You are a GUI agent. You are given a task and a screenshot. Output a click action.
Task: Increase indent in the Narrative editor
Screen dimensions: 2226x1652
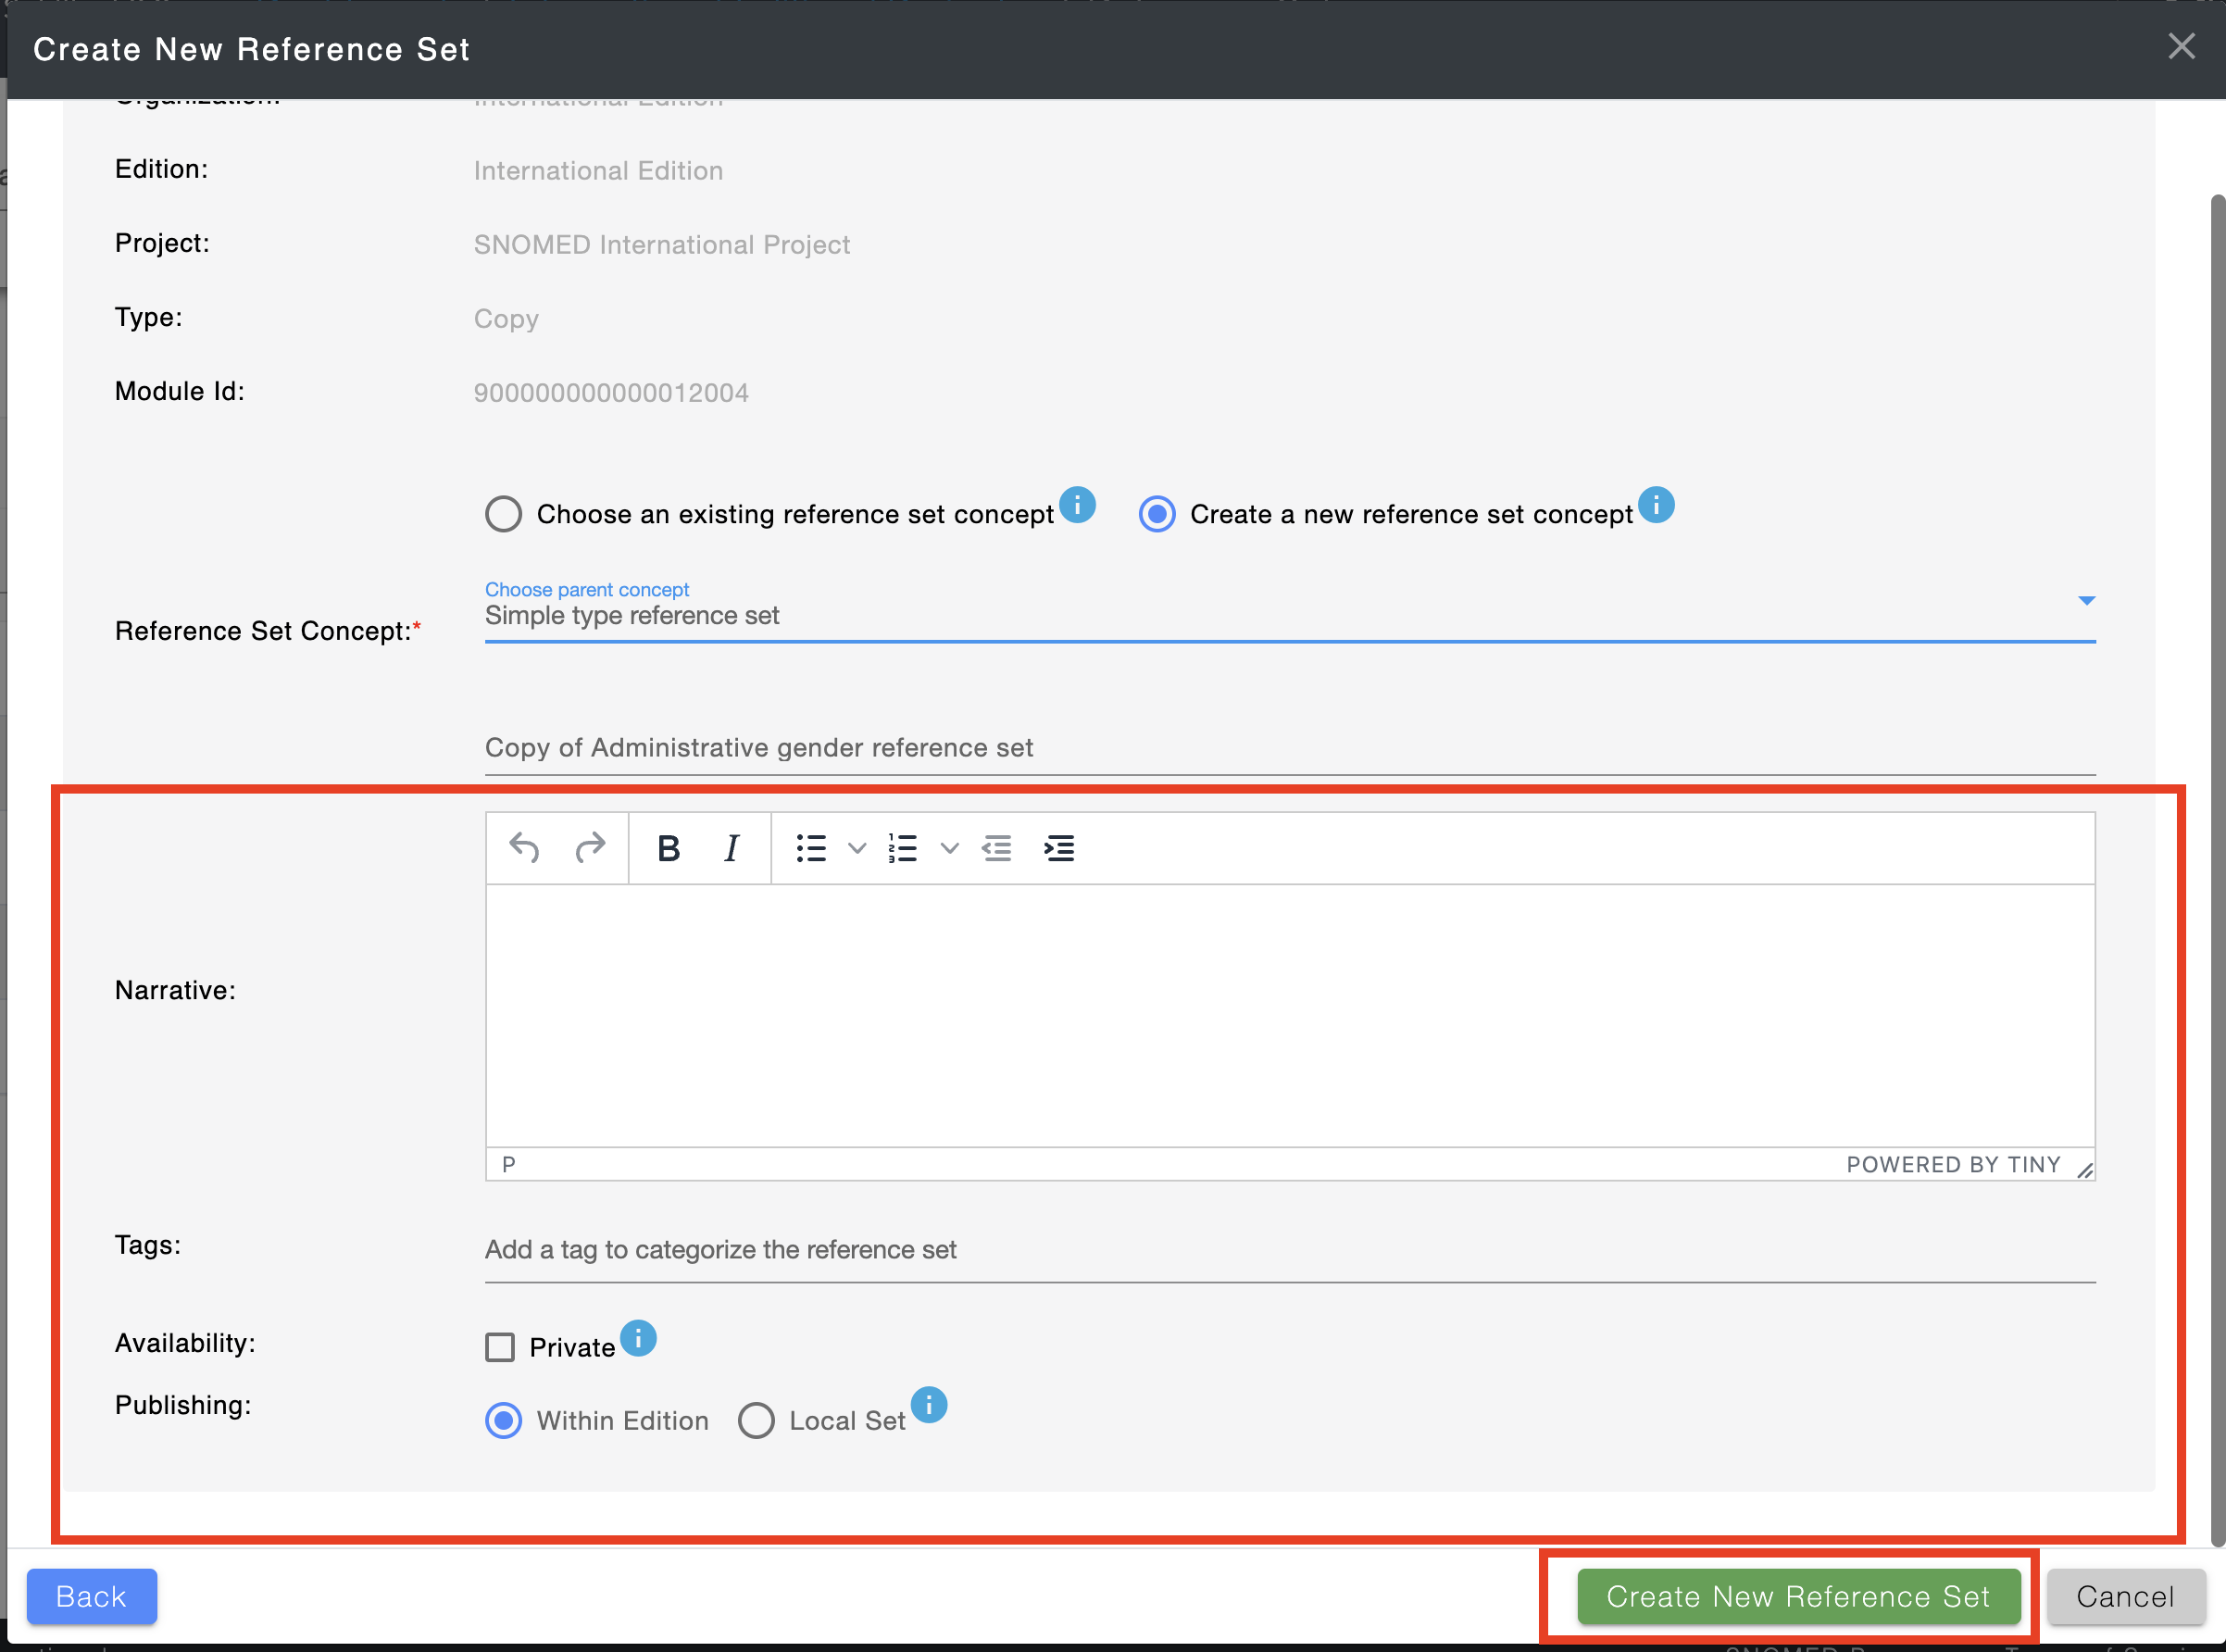1059,848
